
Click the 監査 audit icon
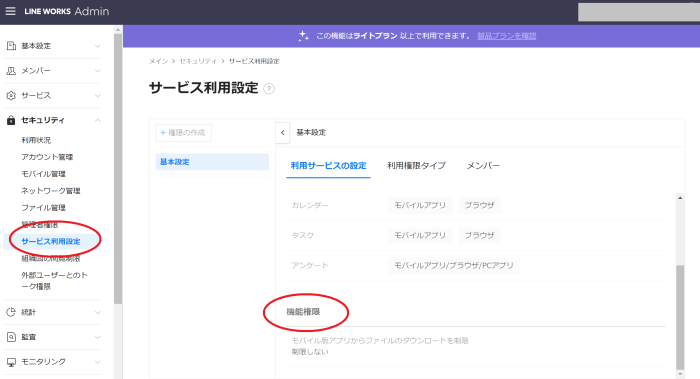(11, 337)
